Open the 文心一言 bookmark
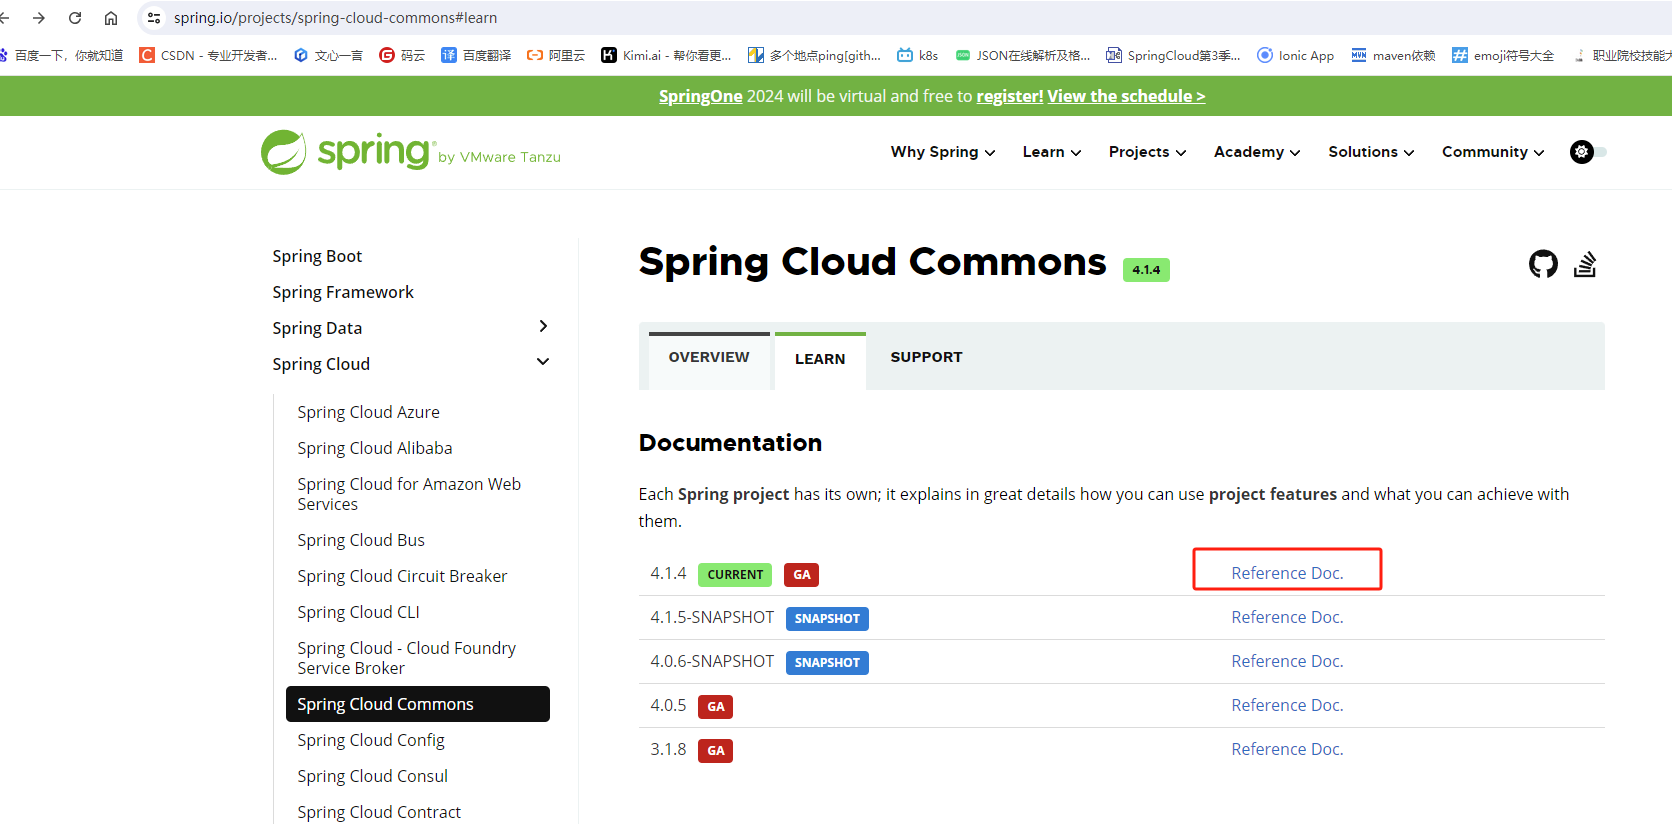1672x824 pixels. tap(328, 55)
